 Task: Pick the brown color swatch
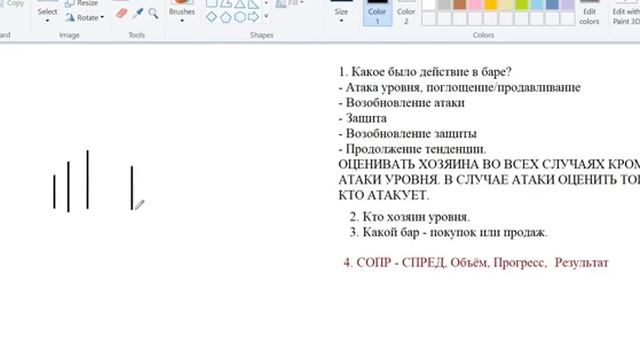pyautogui.click(x=460, y=4)
